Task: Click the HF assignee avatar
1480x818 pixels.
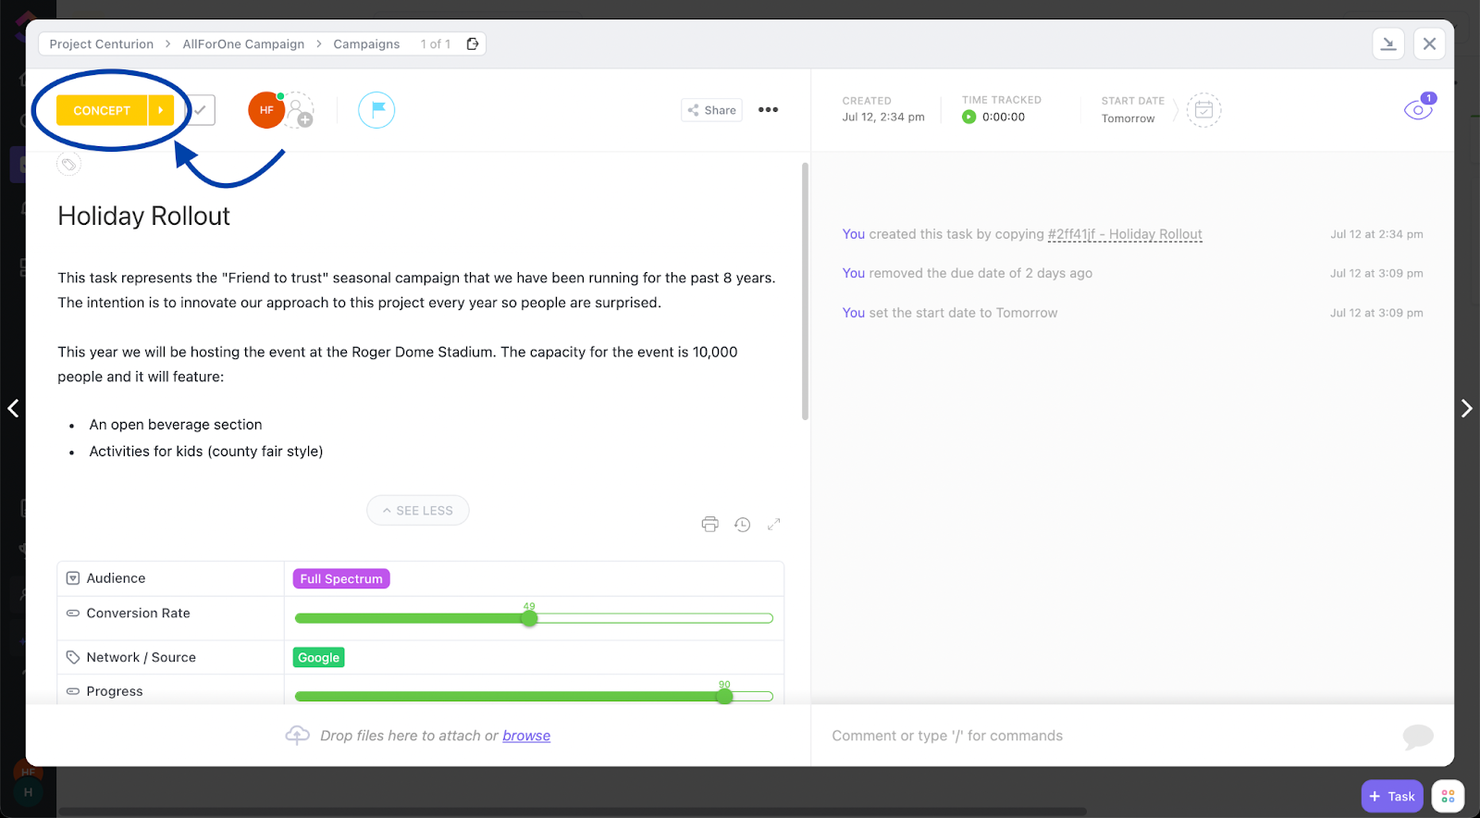Action: click(x=266, y=110)
